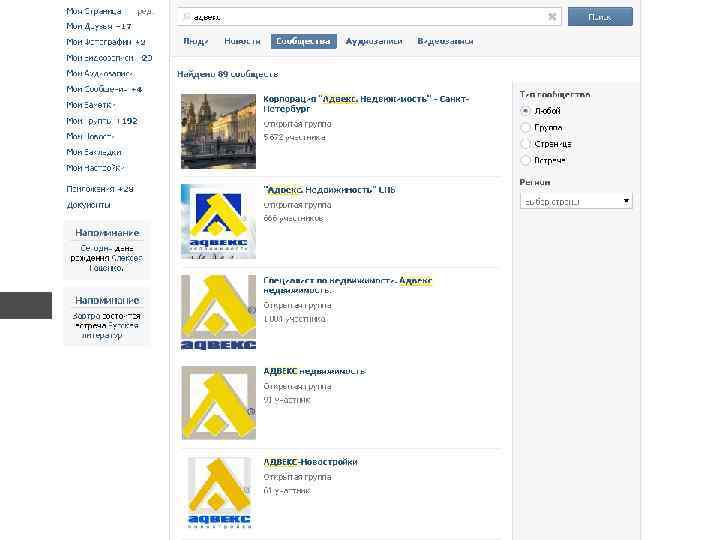The width and height of the screenshot is (720, 540).
Task: Click the Специалист по недвижимости group logo thumbnail
Action: click(218, 312)
